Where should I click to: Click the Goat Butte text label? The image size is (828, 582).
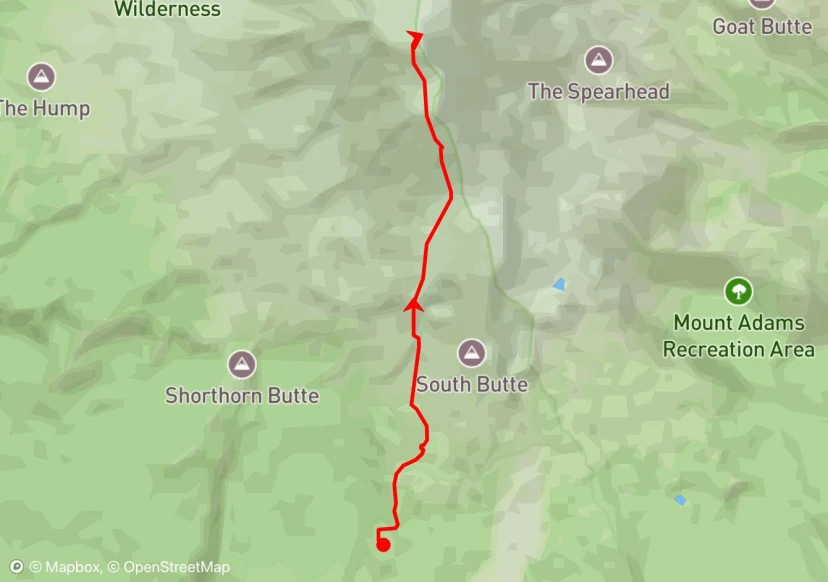(763, 26)
